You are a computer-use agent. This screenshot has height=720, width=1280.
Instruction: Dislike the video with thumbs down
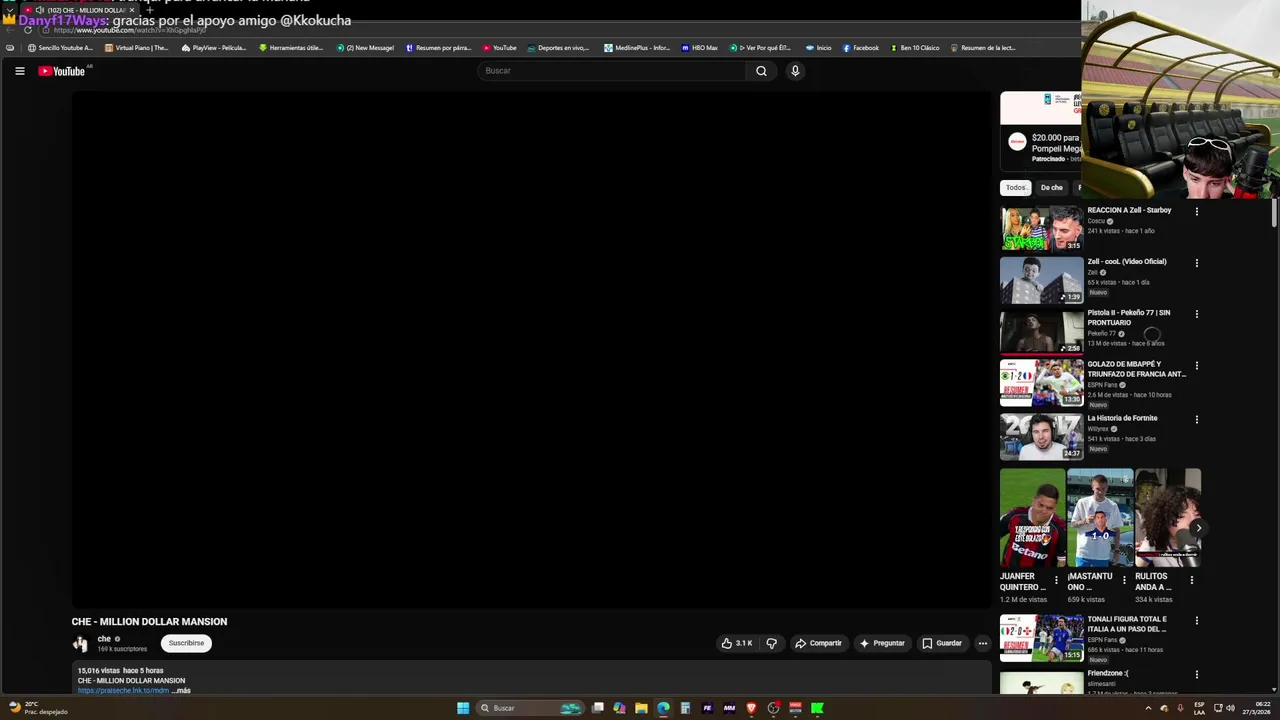[x=771, y=643]
